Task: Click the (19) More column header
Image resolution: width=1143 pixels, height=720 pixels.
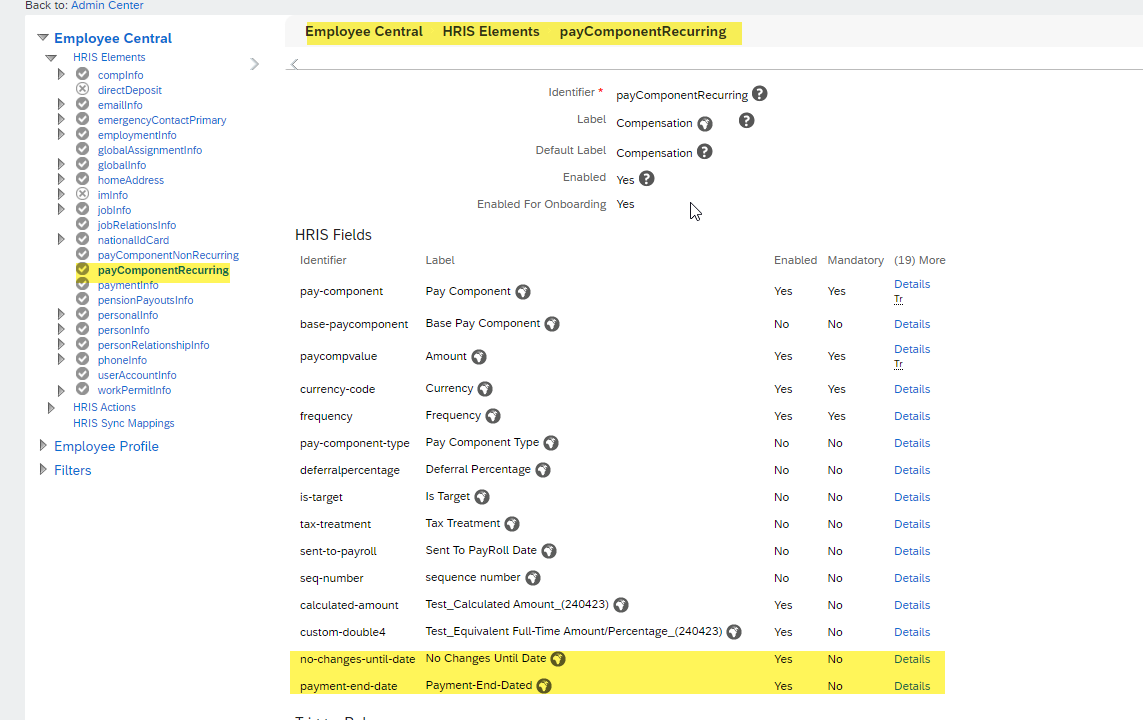Action: coord(919,260)
